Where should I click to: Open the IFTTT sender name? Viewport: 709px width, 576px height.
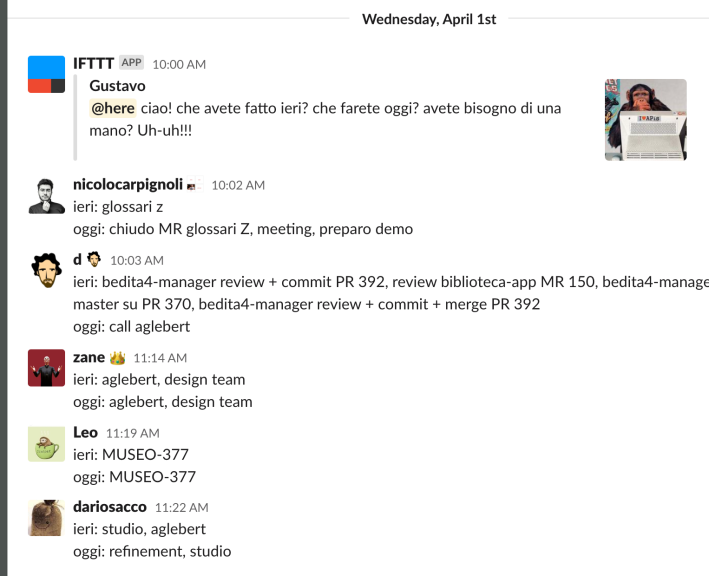(x=94, y=64)
